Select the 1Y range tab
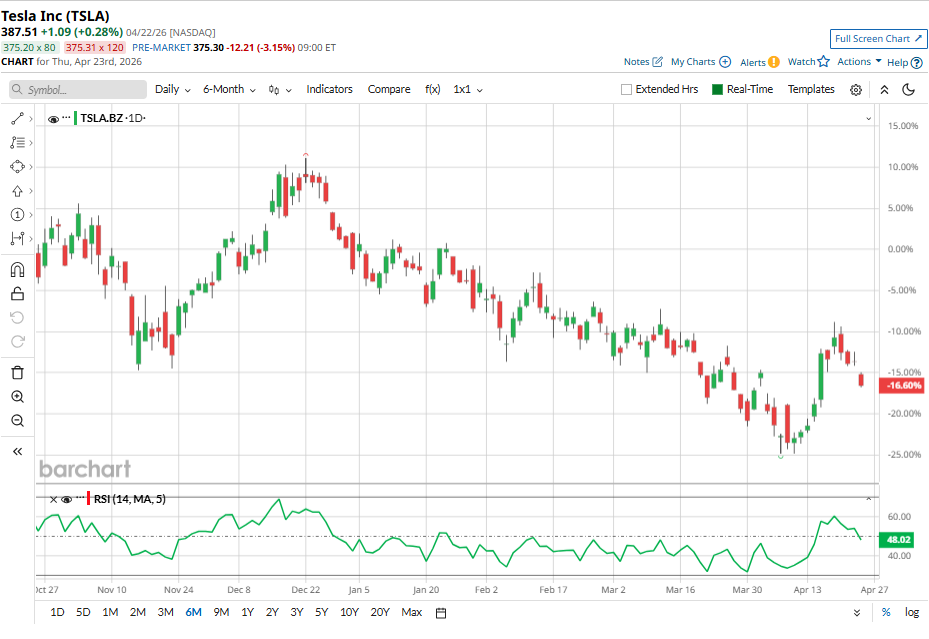Image resolution: width=929 pixels, height=639 pixels. click(x=247, y=612)
